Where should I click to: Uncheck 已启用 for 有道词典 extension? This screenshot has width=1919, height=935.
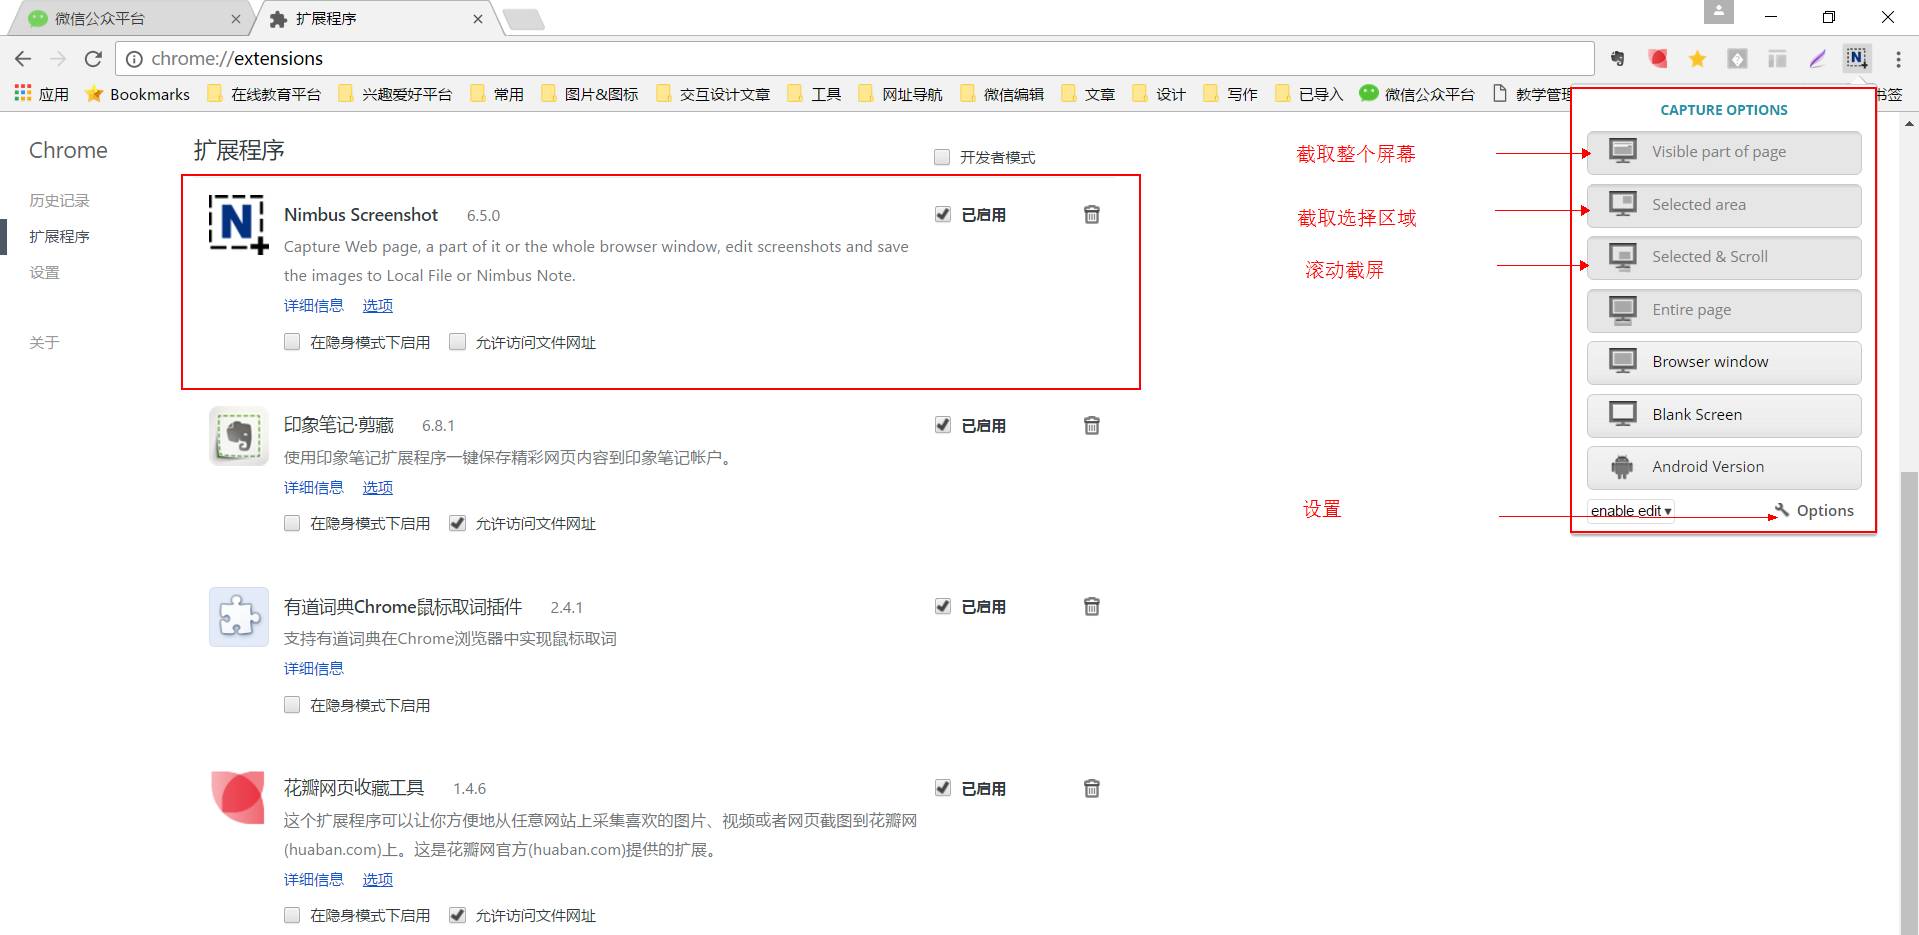(942, 606)
